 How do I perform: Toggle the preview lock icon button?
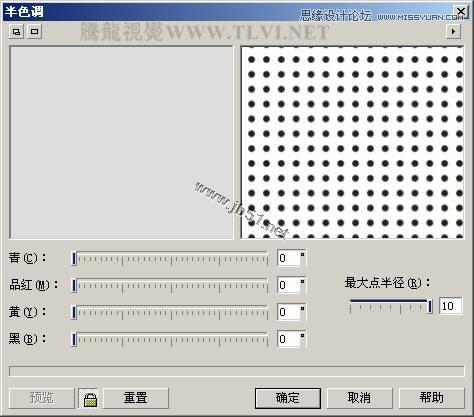(x=90, y=398)
